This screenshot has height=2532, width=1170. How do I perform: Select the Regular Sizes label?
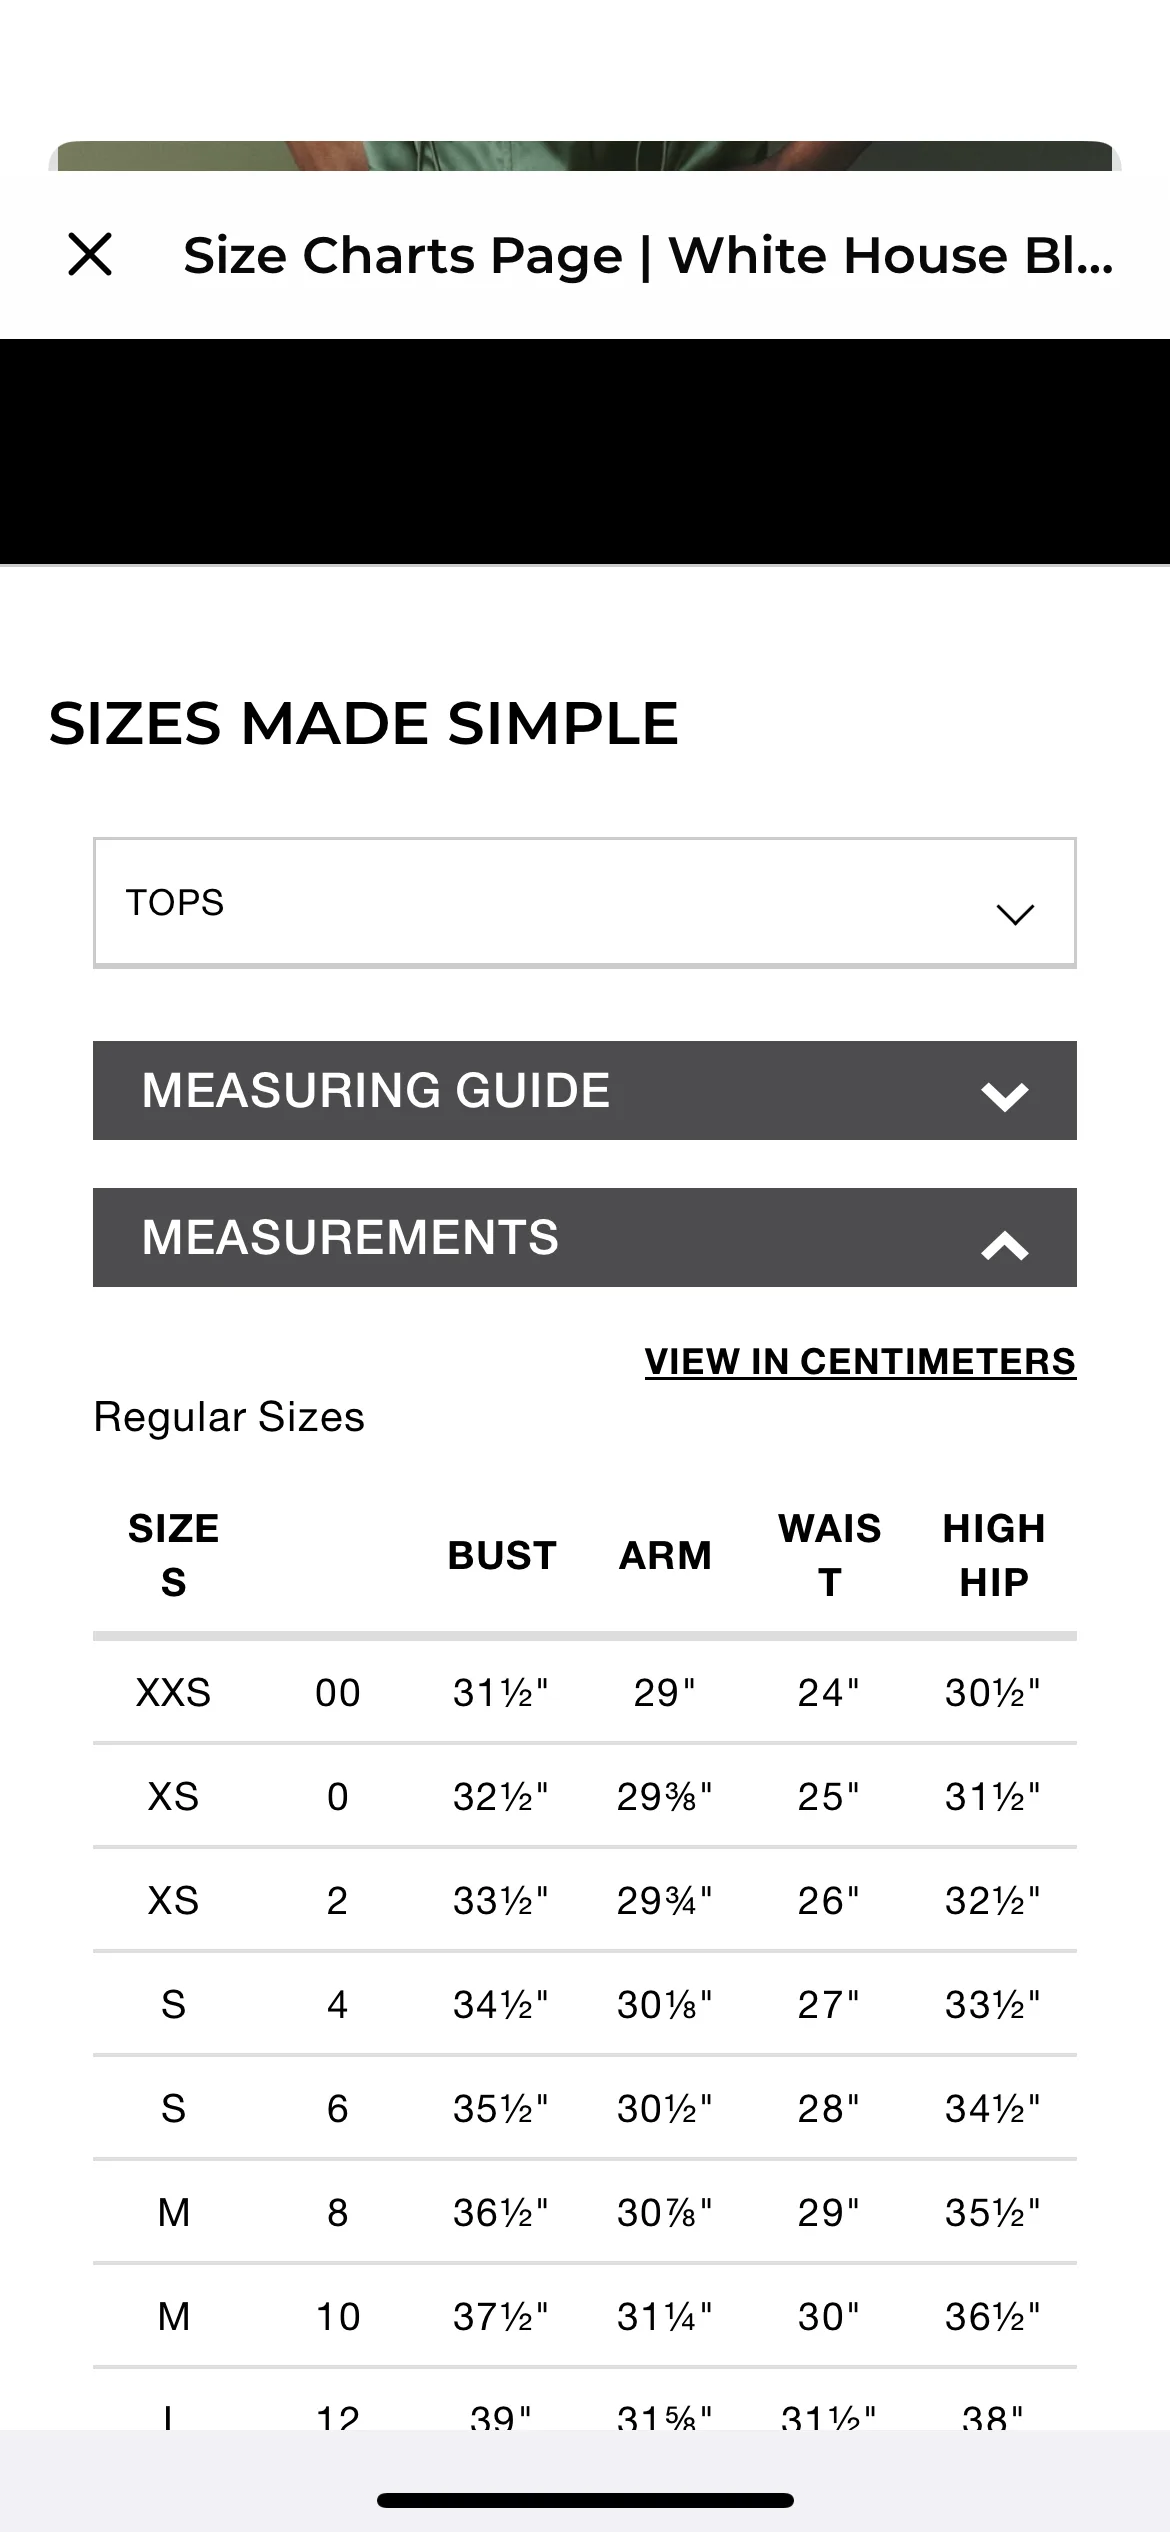(x=229, y=1417)
